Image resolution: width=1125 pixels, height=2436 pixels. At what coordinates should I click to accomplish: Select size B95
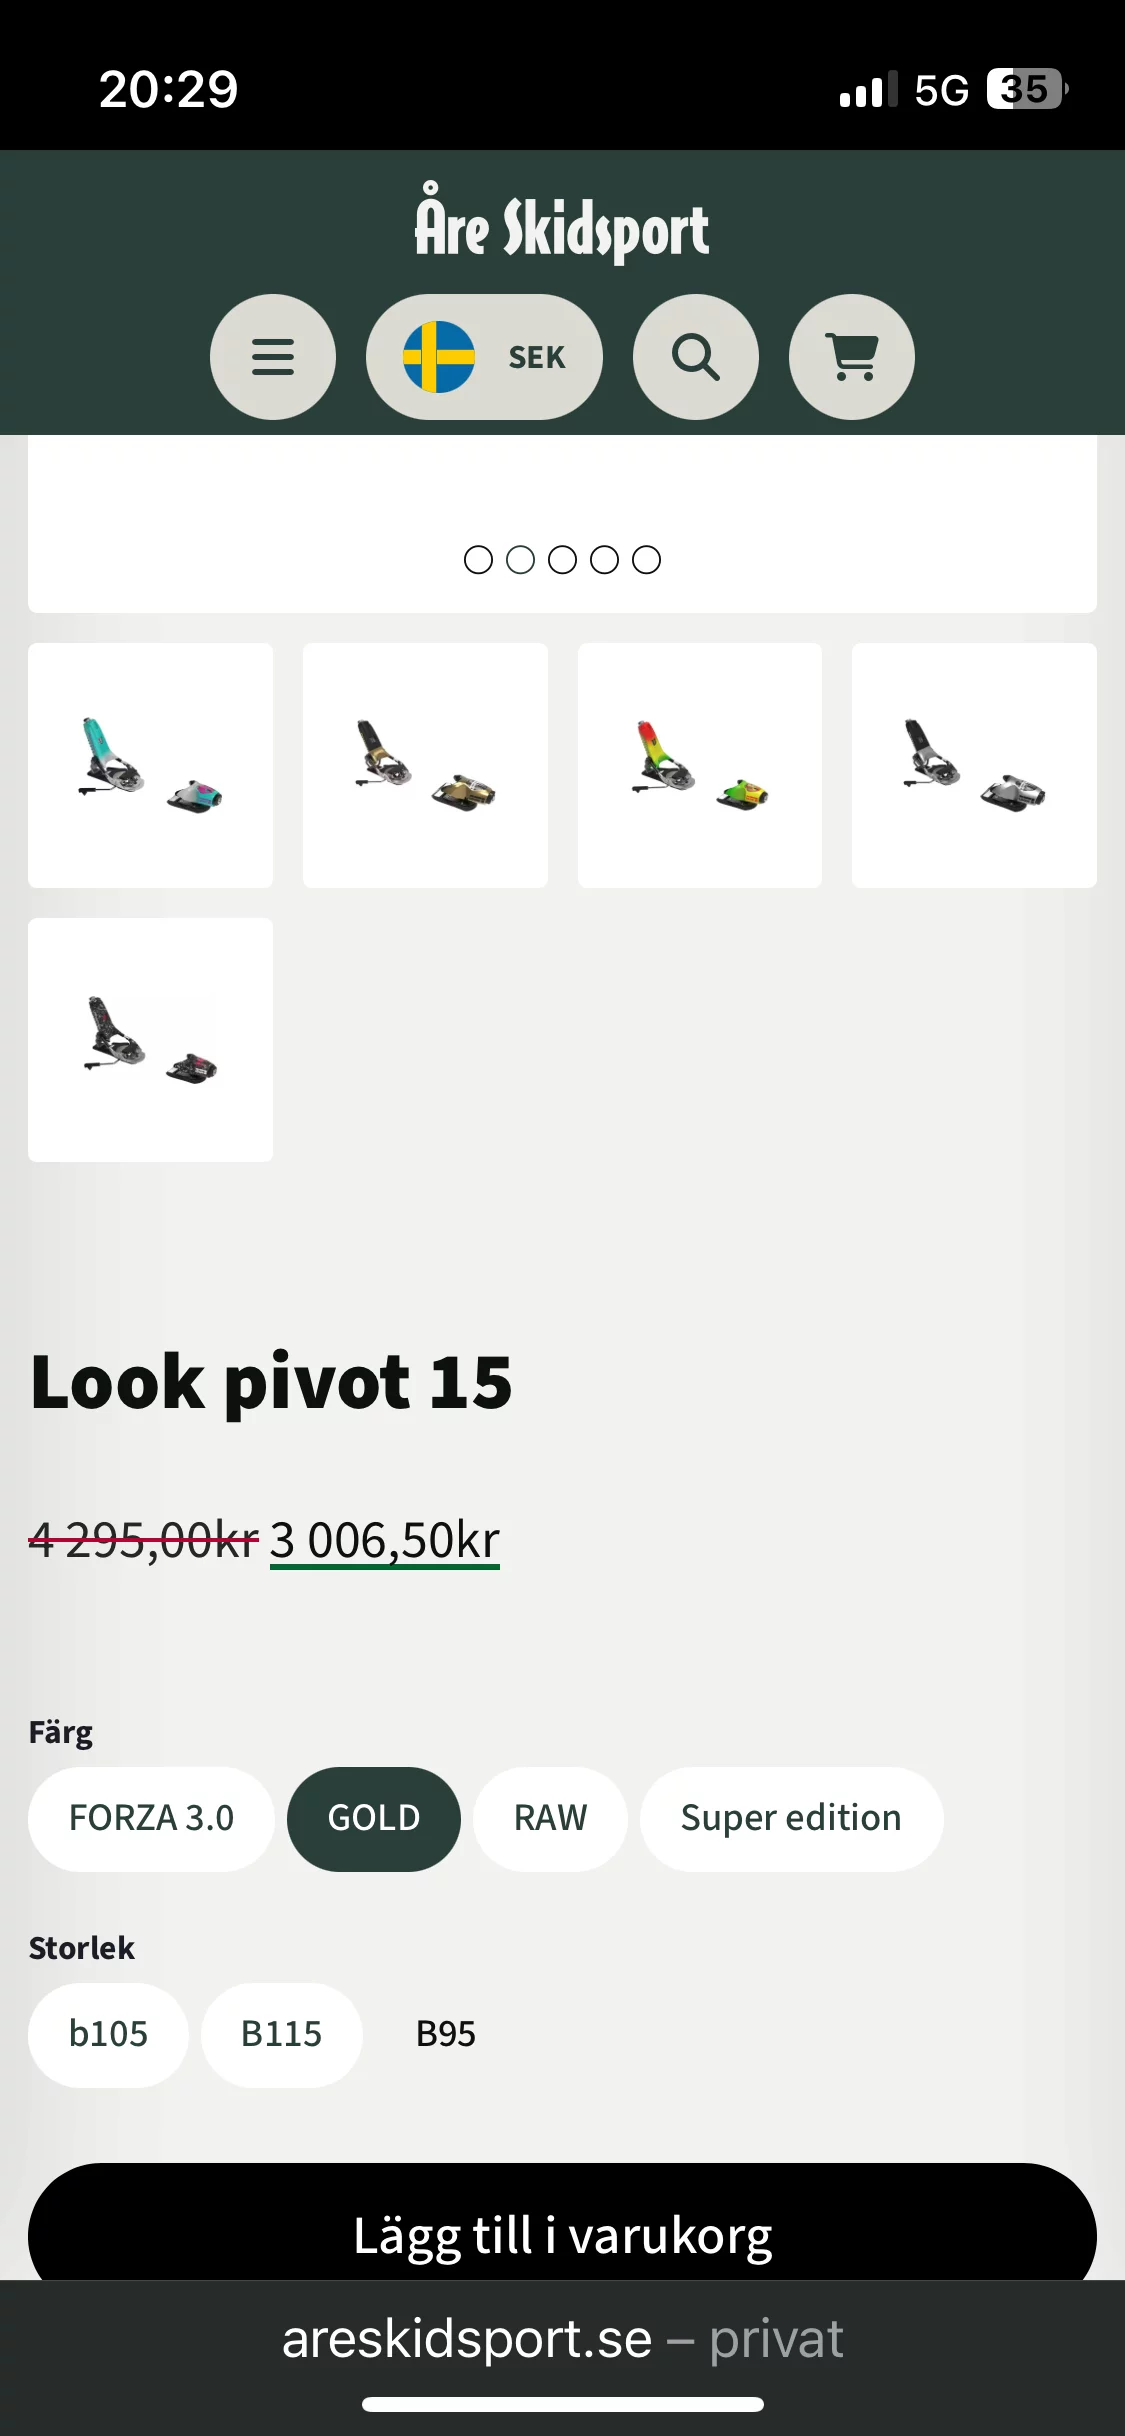pyautogui.click(x=446, y=2034)
